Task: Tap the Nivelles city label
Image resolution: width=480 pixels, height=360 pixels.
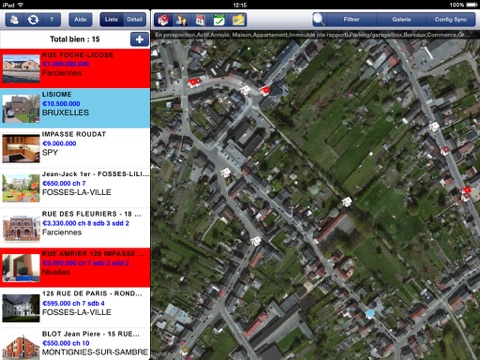Action: click(56, 272)
